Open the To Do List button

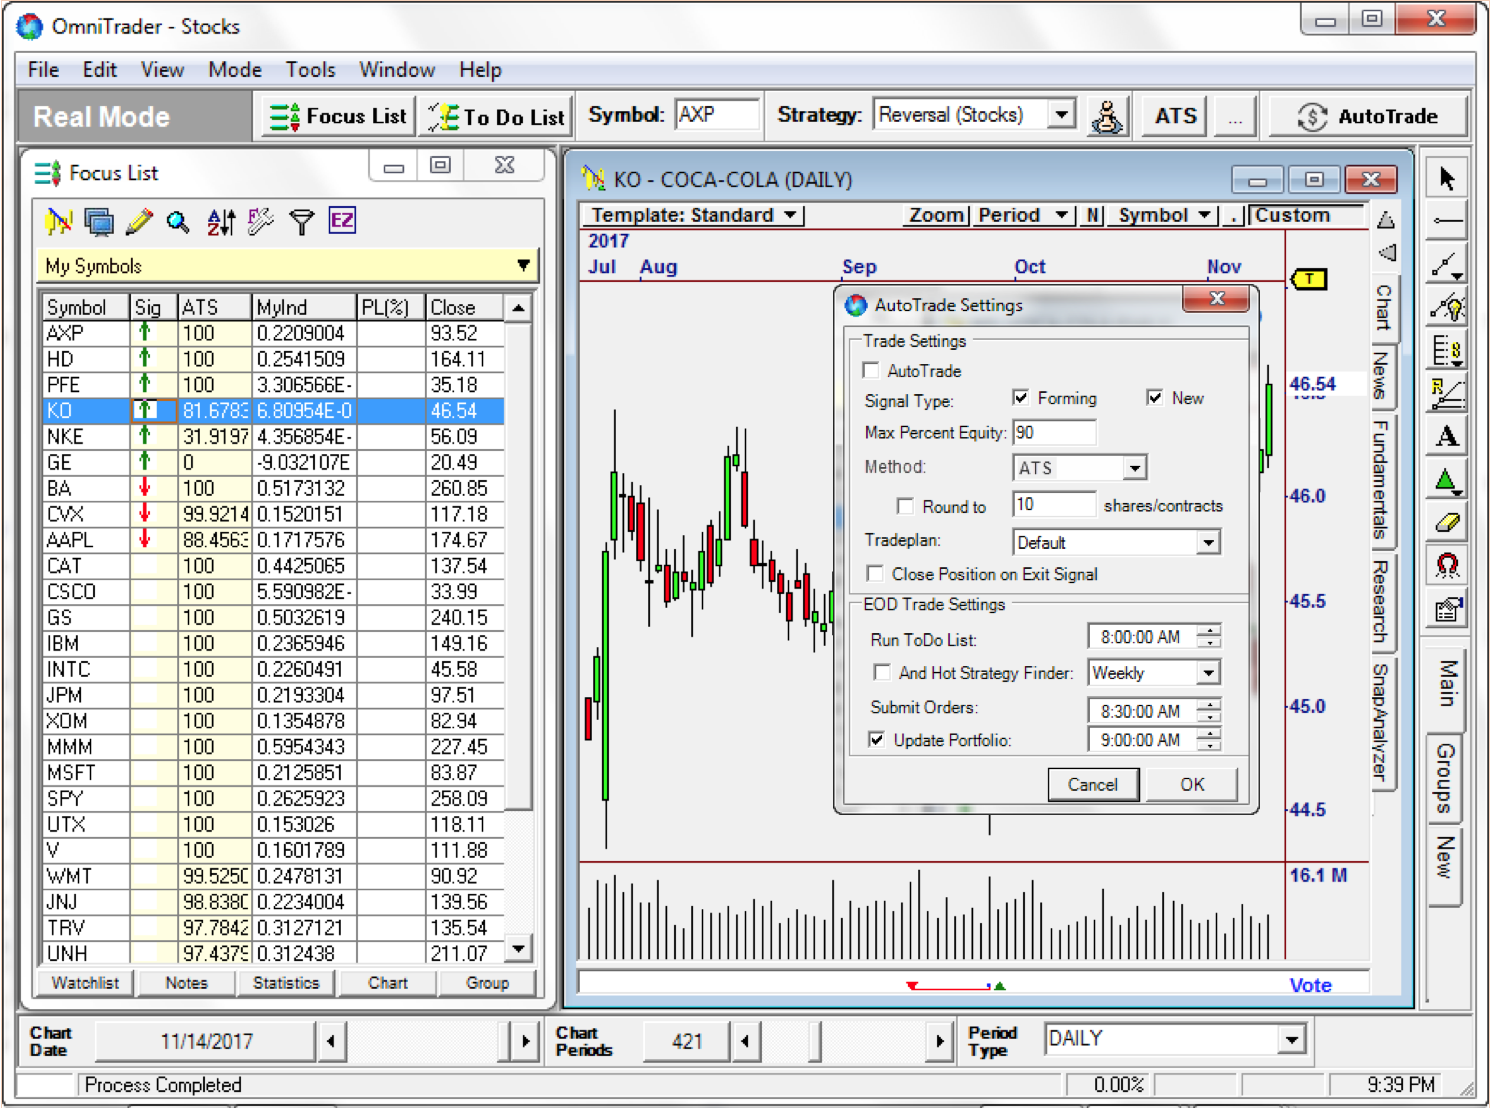click(497, 117)
